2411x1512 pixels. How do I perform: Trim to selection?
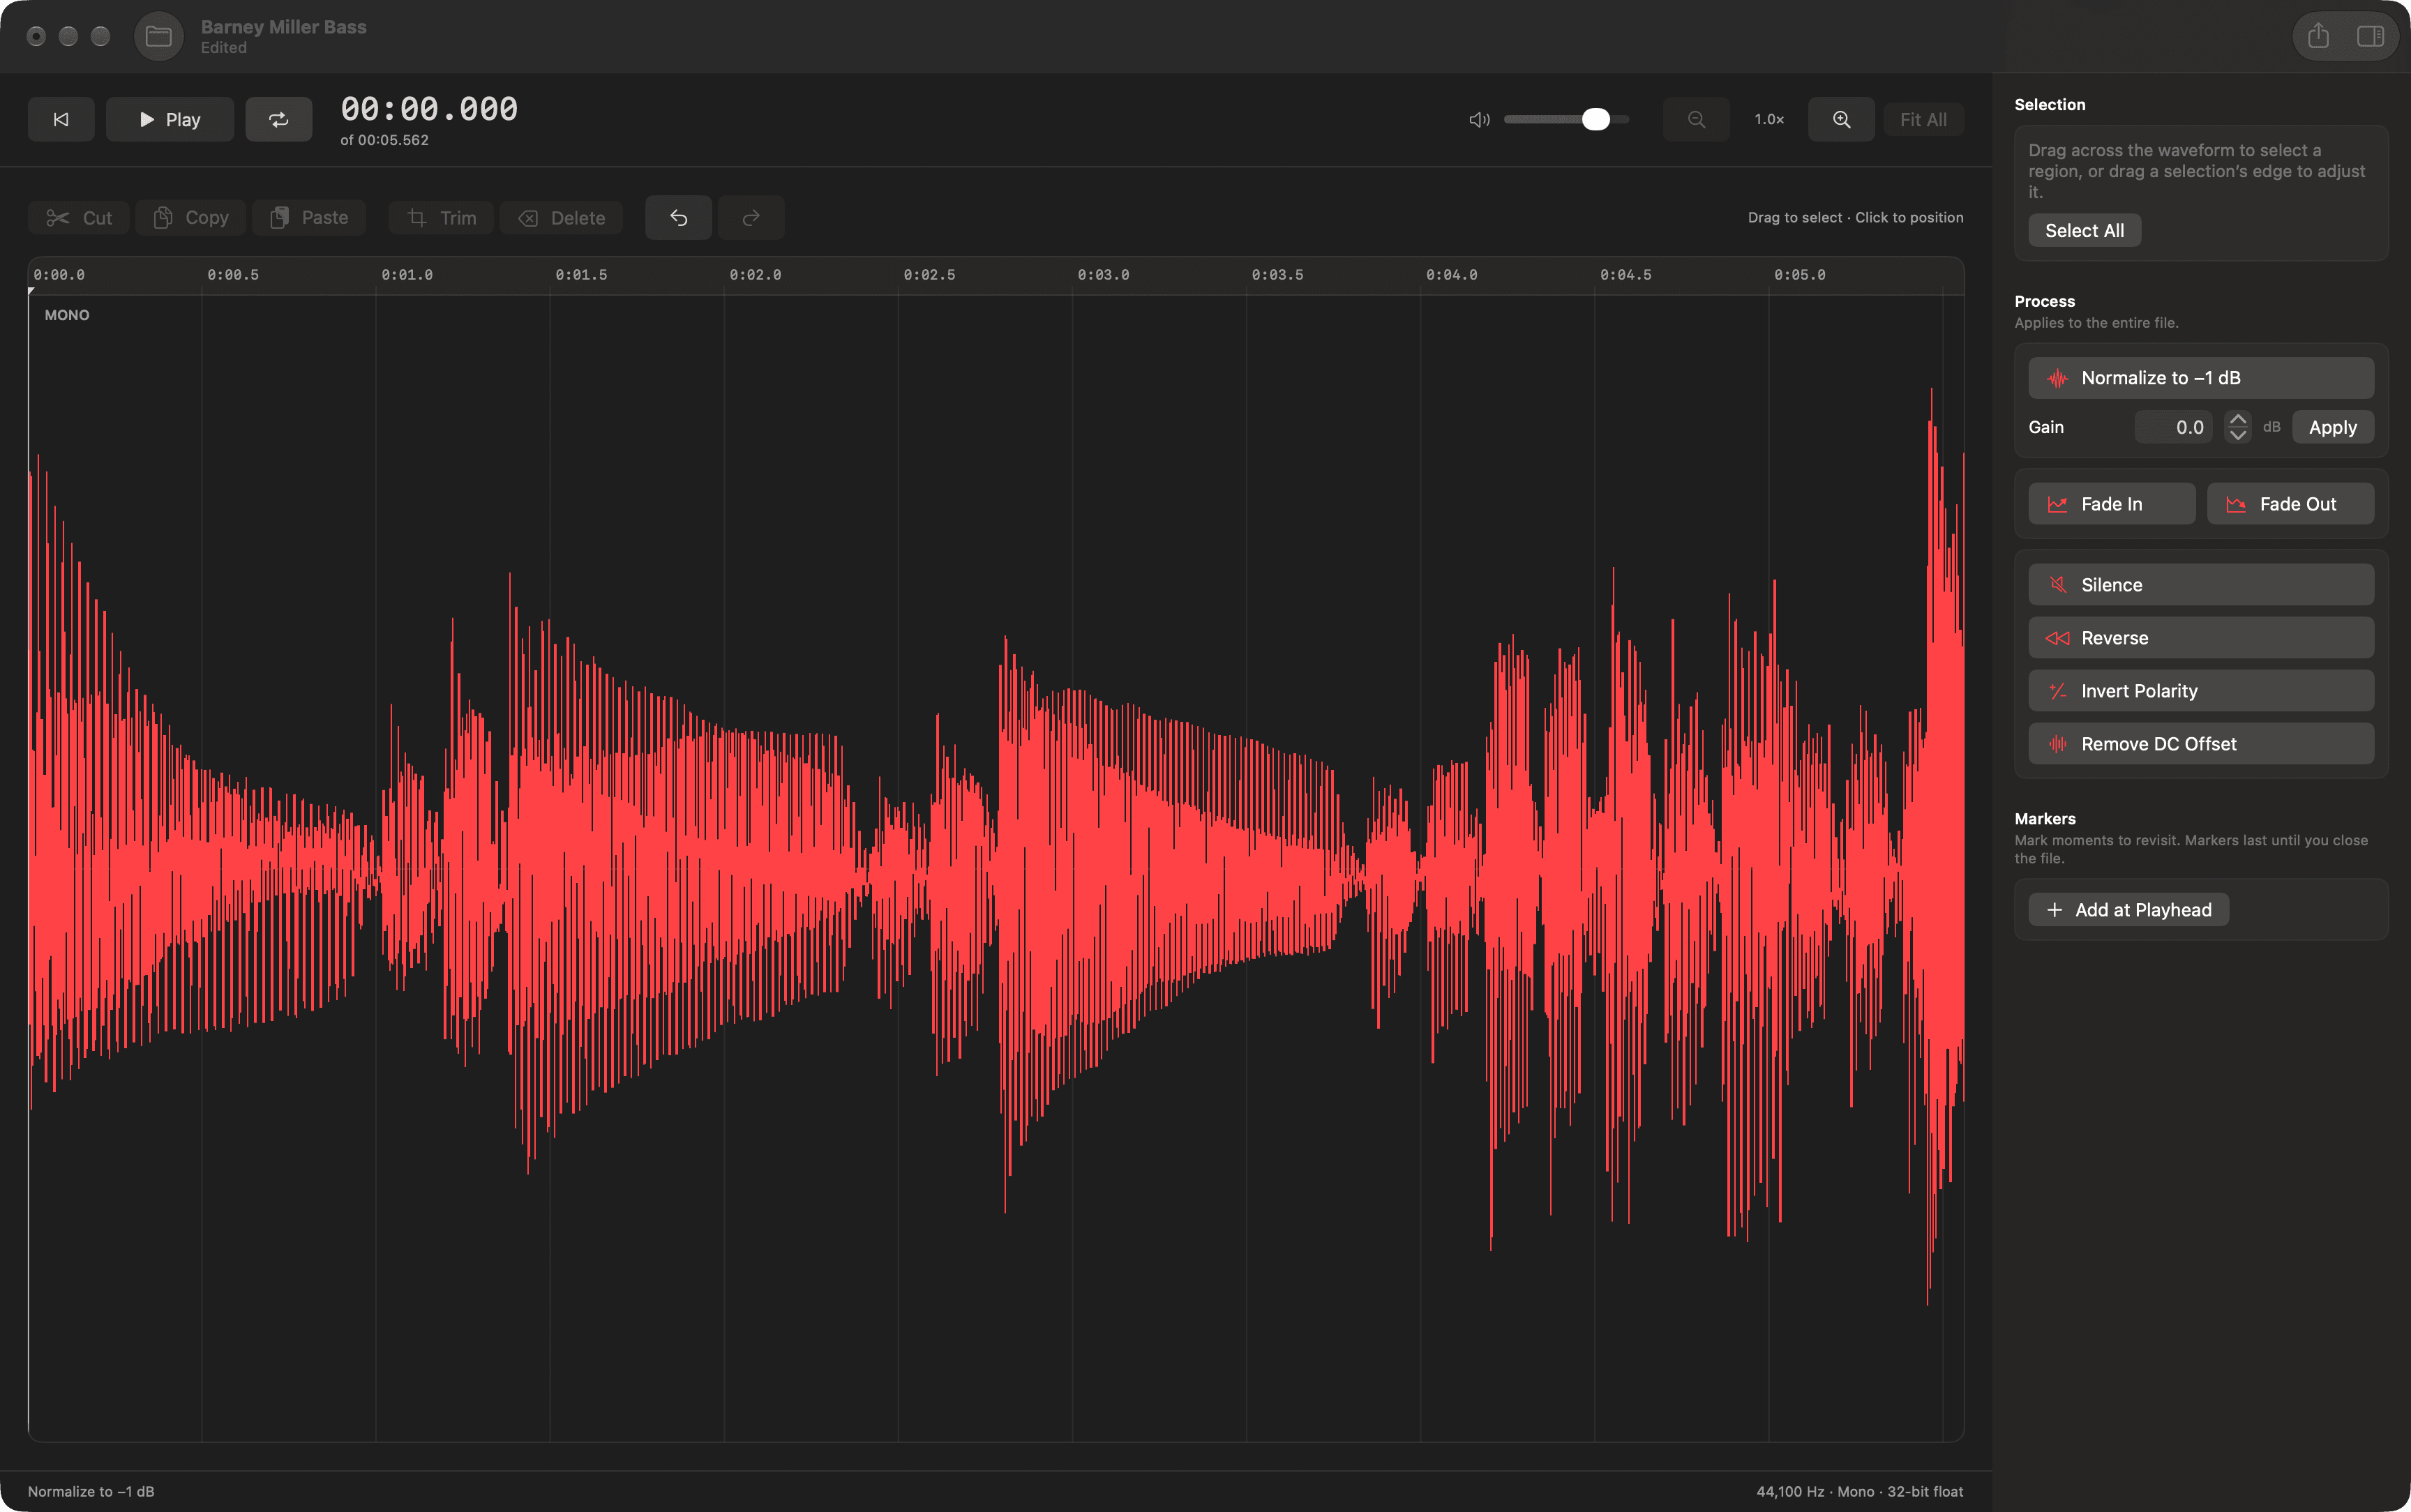pyautogui.click(x=441, y=218)
